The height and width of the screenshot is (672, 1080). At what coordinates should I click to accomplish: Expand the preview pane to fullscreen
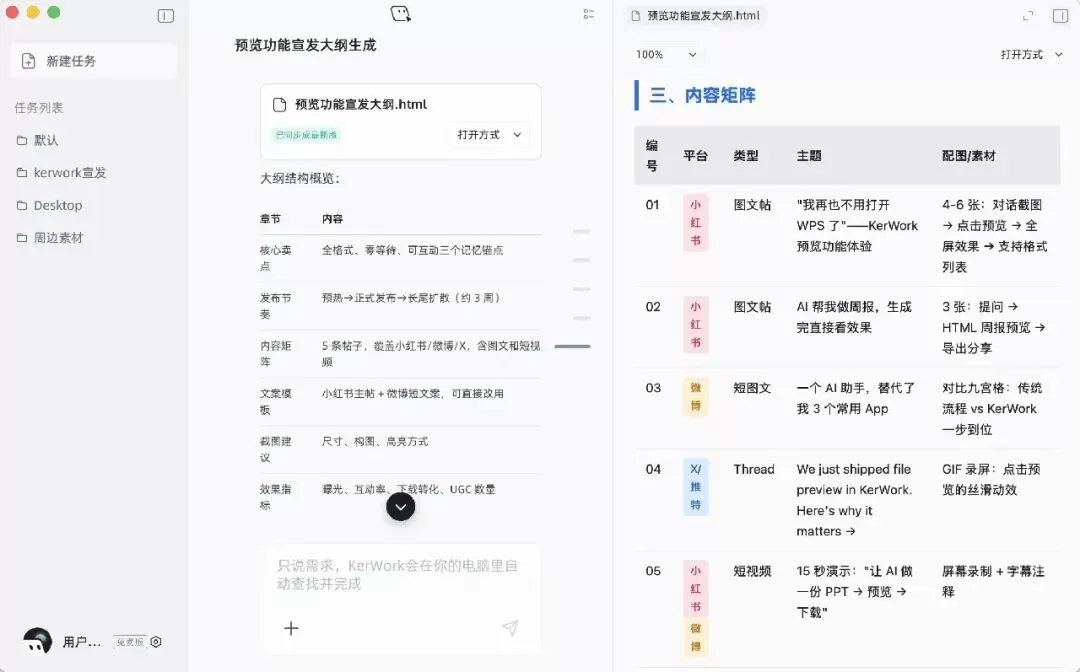tap(1028, 15)
